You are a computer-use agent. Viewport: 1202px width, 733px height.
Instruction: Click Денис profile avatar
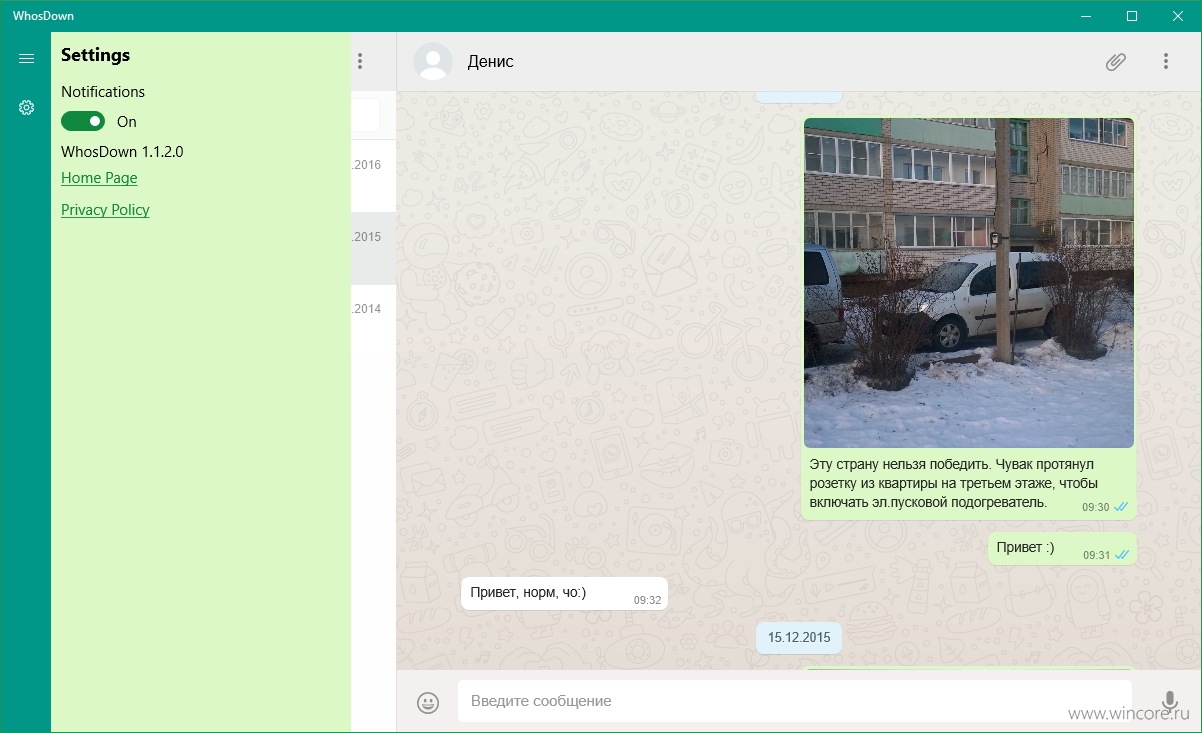(433, 62)
